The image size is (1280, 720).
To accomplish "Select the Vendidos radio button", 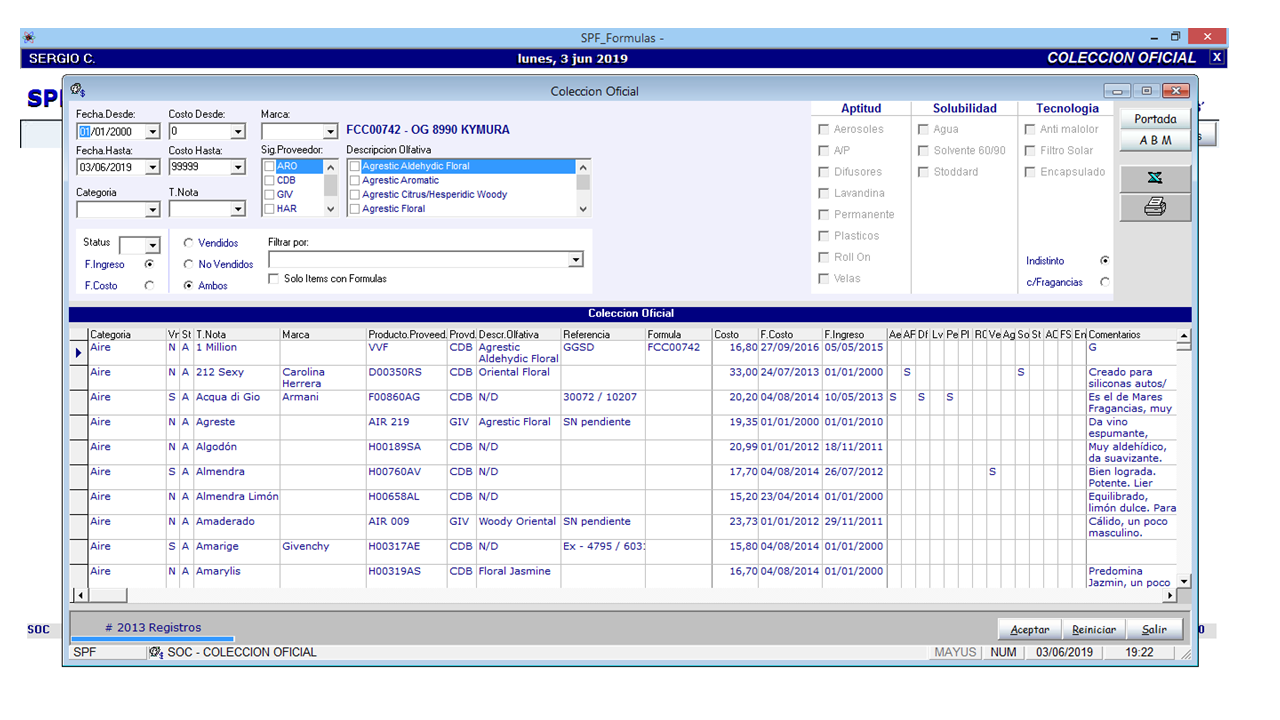I will [187, 243].
